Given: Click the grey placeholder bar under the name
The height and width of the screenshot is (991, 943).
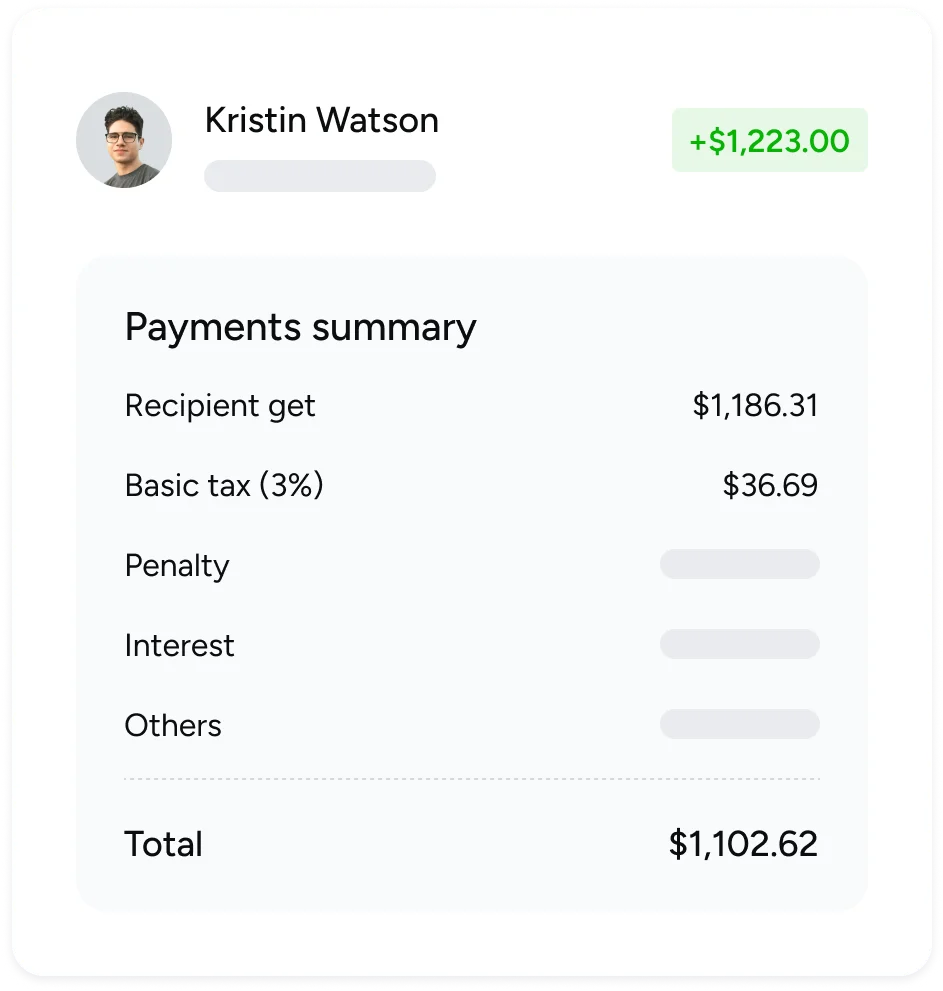Looking at the screenshot, I should [x=320, y=175].
